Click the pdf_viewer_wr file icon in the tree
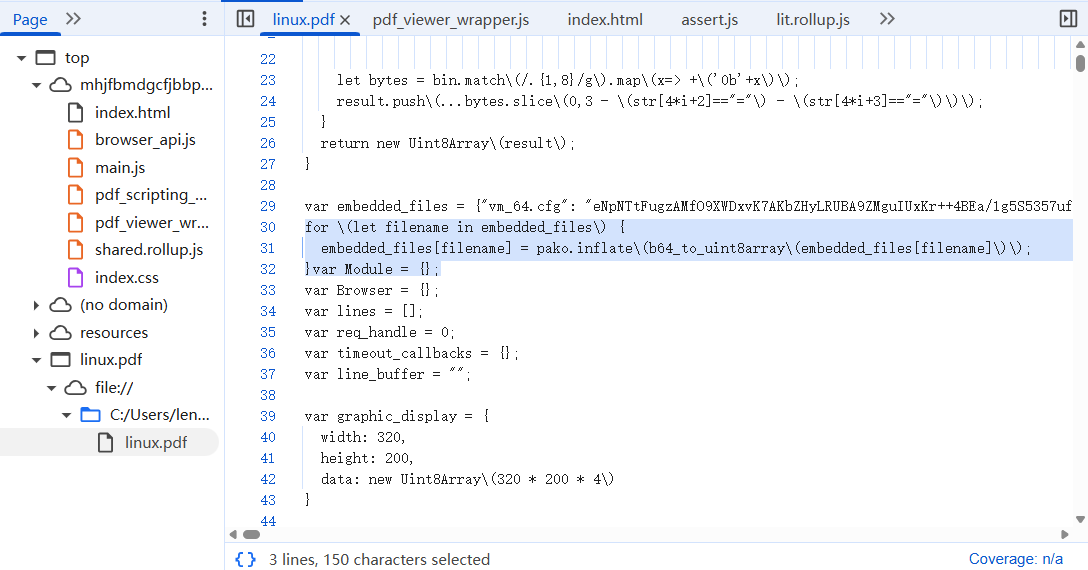 click(x=75, y=222)
